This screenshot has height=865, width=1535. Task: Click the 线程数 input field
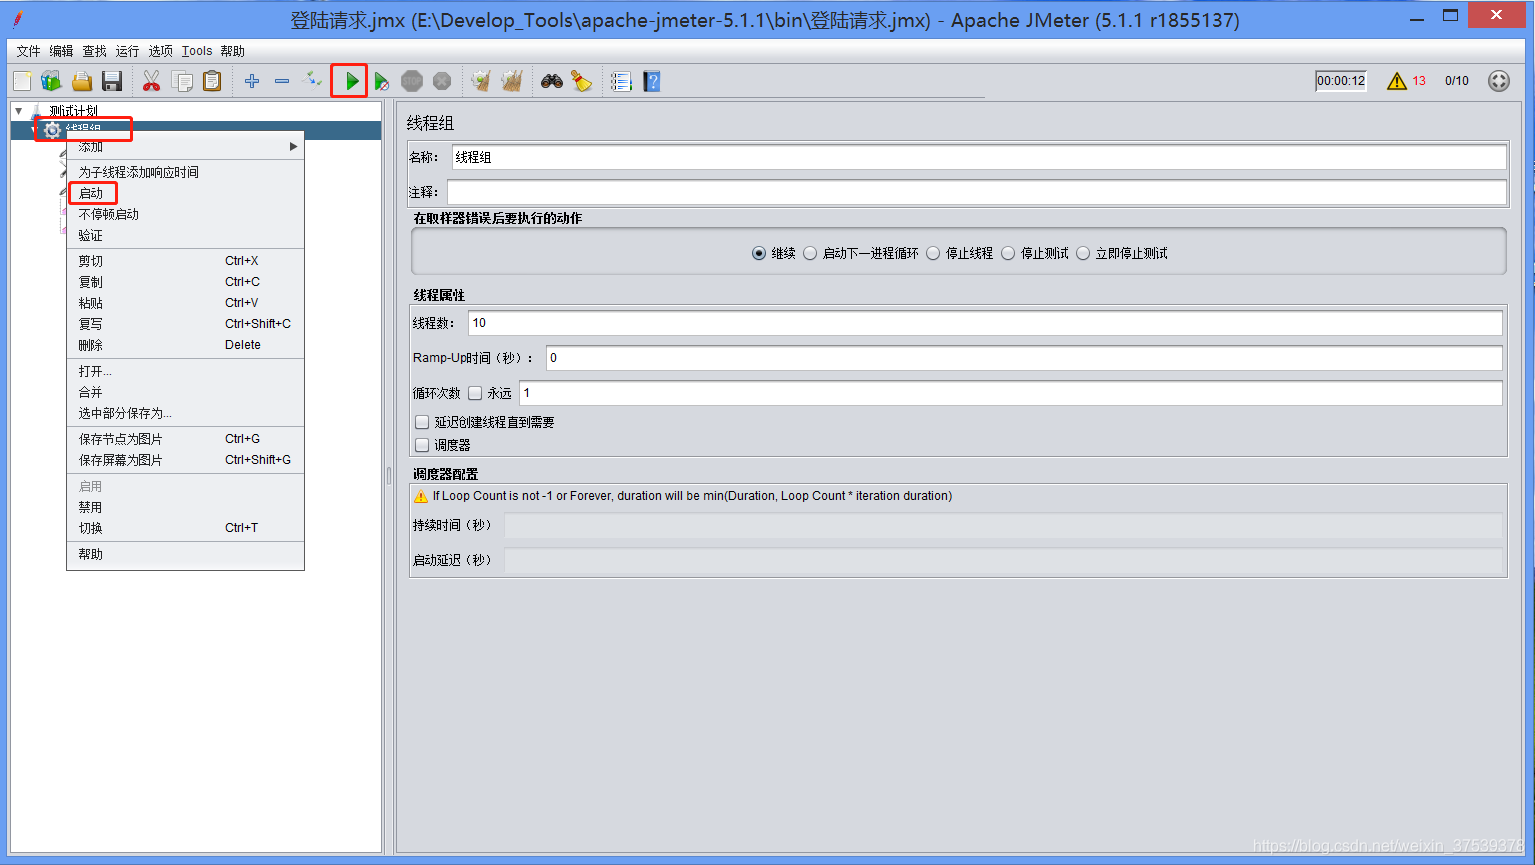985,323
